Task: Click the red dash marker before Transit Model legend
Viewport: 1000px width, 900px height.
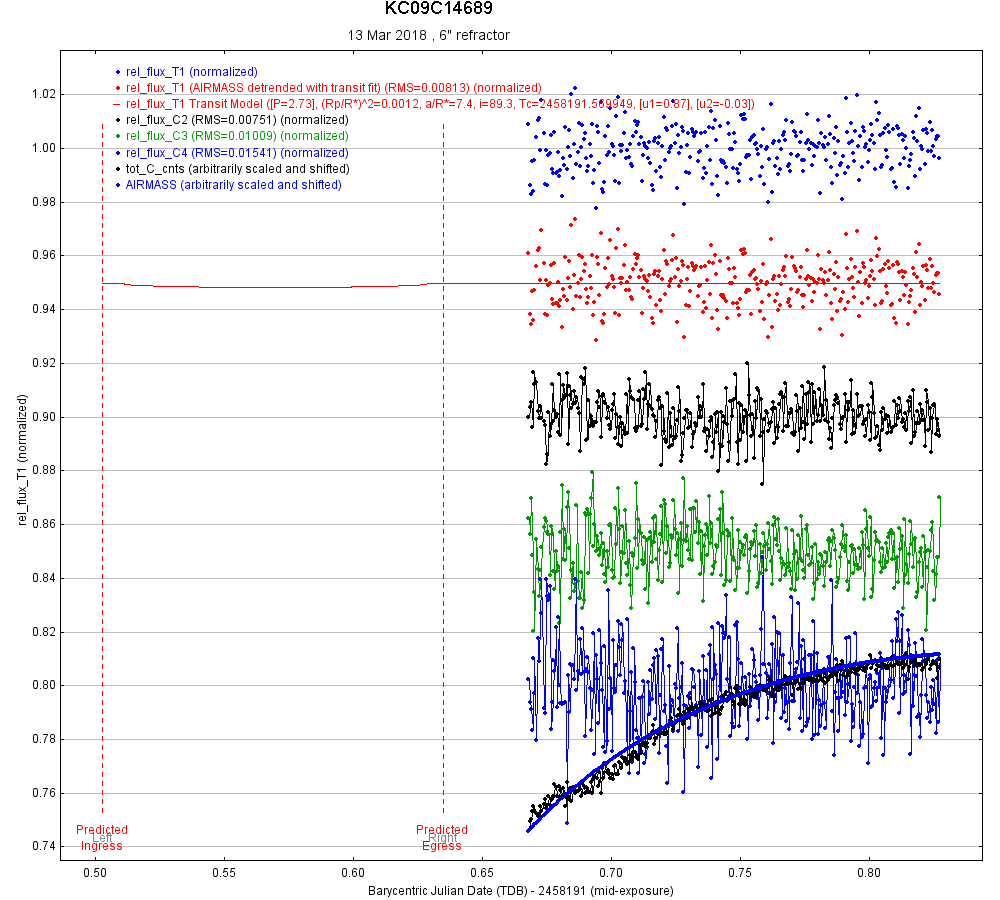Action: (117, 104)
